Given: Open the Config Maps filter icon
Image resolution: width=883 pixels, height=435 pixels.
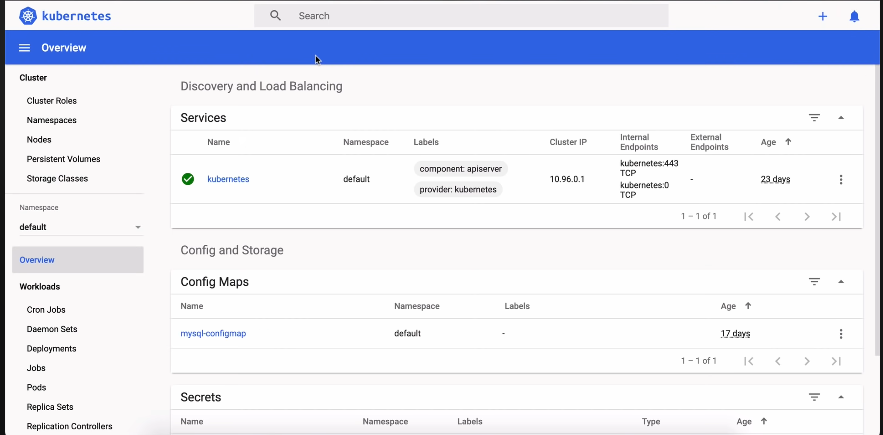Looking at the screenshot, I should [x=814, y=282].
